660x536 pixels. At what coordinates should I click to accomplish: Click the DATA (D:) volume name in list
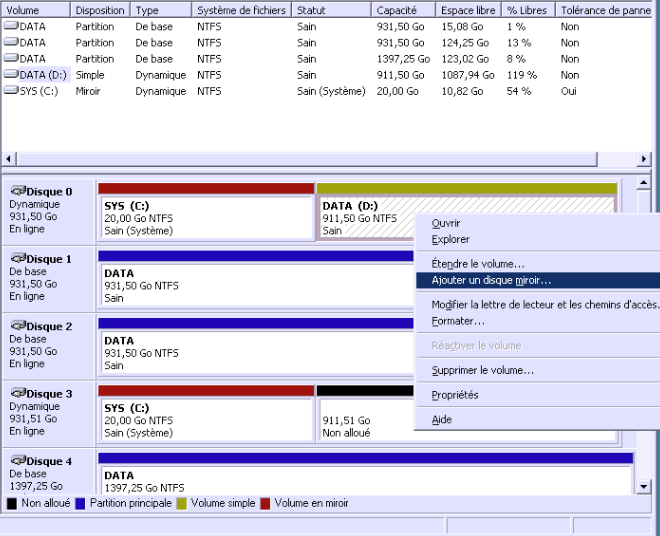coord(43,75)
